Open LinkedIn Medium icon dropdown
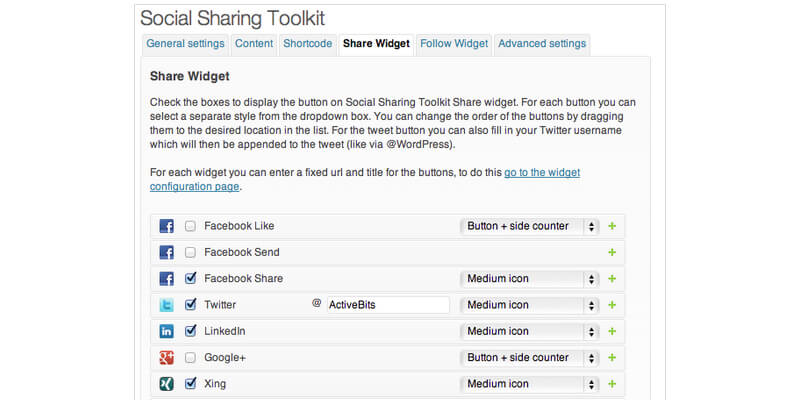 (530, 331)
